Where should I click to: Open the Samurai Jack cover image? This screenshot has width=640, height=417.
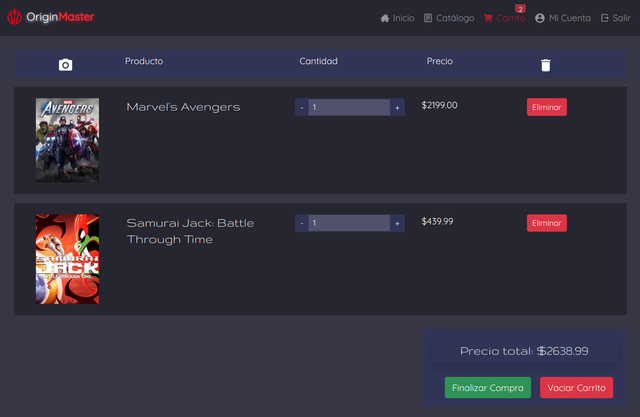click(67, 259)
